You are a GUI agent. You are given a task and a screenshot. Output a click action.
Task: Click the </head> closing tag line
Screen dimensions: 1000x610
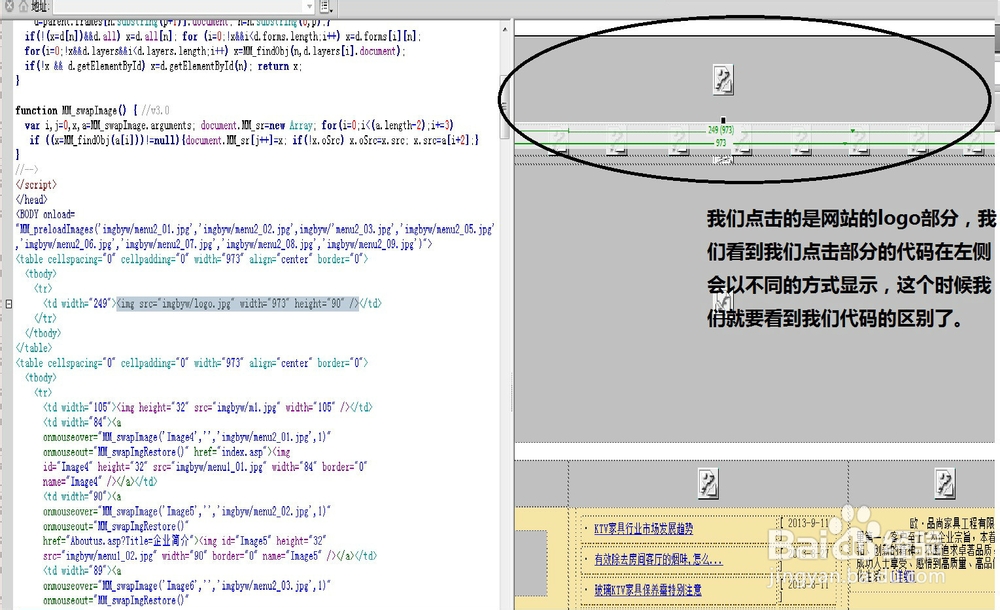tap(32, 200)
